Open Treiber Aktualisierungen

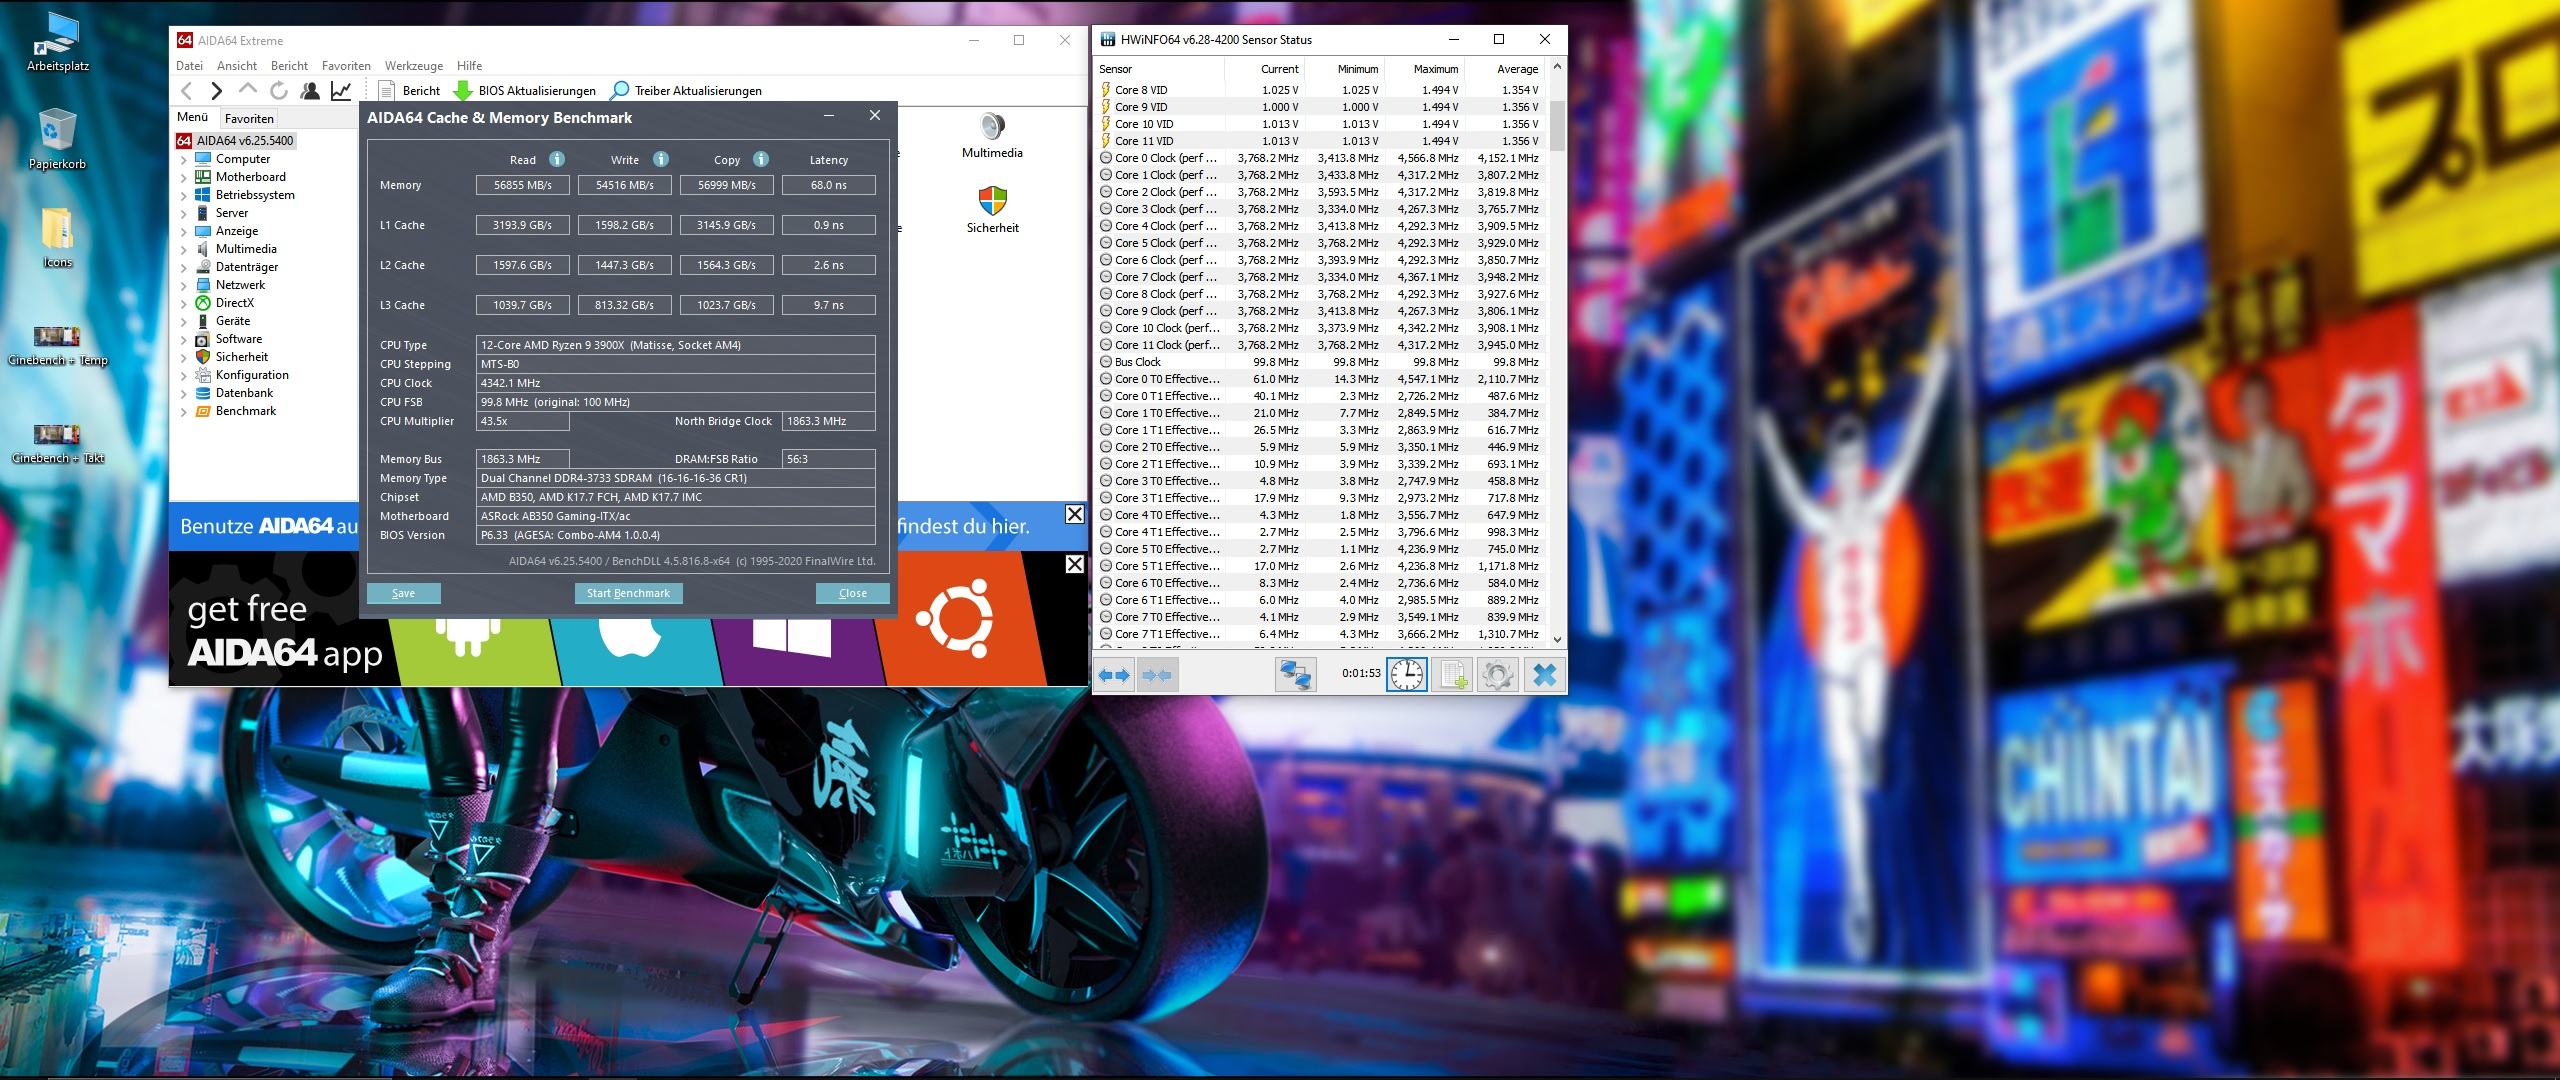pyautogui.click(x=686, y=91)
